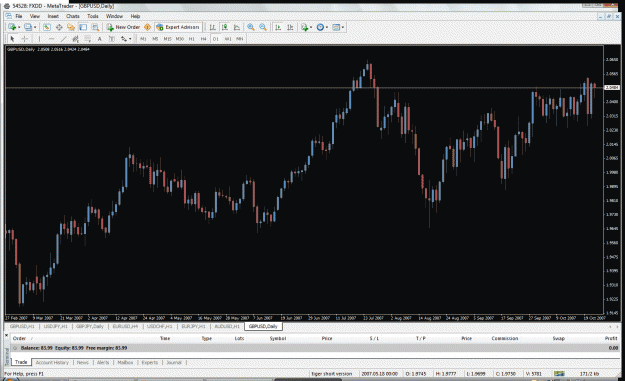The width and height of the screenshot is (625, 381).
Task: Toggle the Market Watch window icon
Action: (x=47, y=27)
